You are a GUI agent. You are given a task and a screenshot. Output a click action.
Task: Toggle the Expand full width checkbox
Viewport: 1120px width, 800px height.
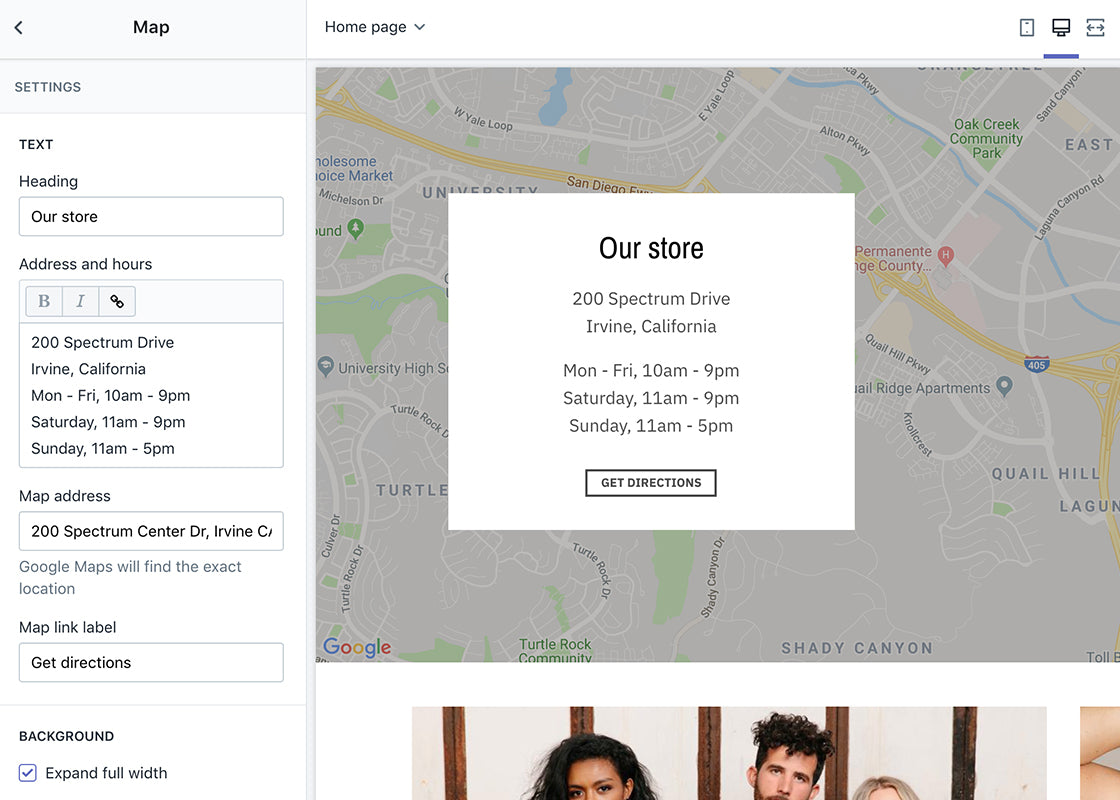(x=28, y=773)
